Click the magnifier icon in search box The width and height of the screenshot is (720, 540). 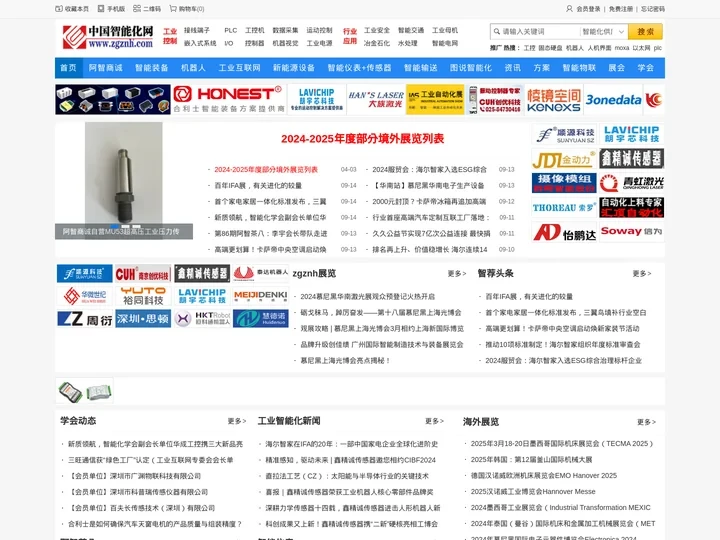497,32
